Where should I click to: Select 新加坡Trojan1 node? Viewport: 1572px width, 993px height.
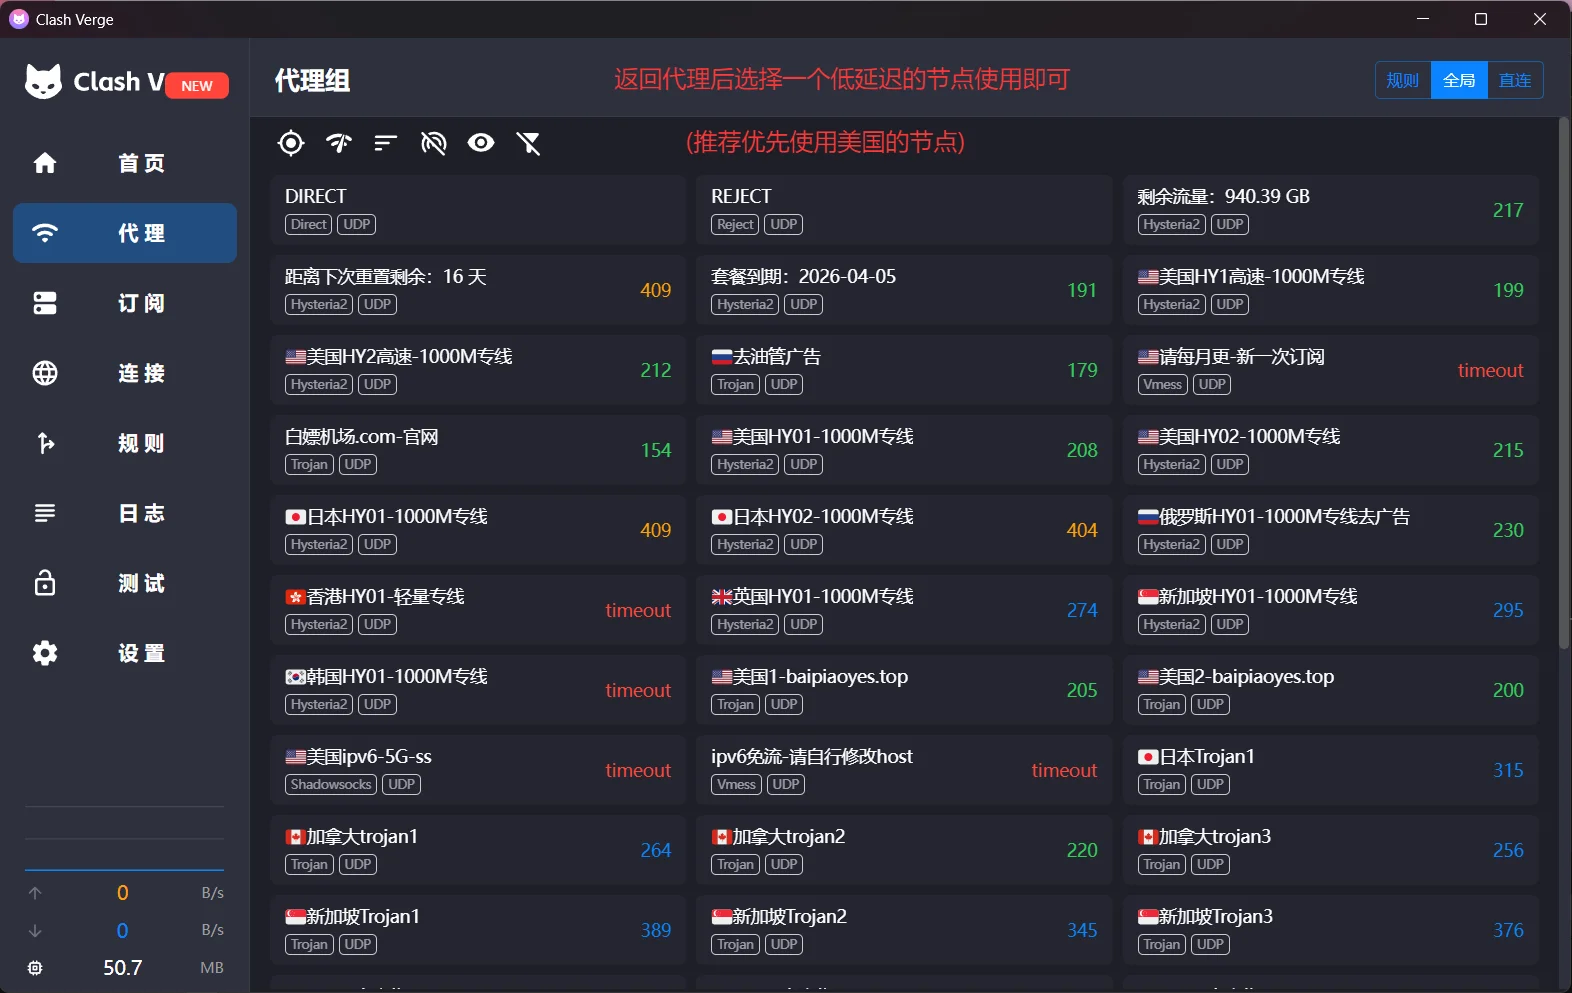pyautogui.click(x=478, y=930)
